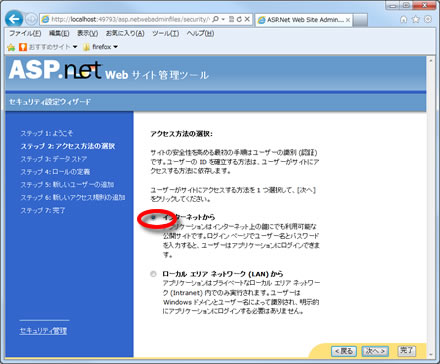Refresh the page with reload icon

[239, 19]
